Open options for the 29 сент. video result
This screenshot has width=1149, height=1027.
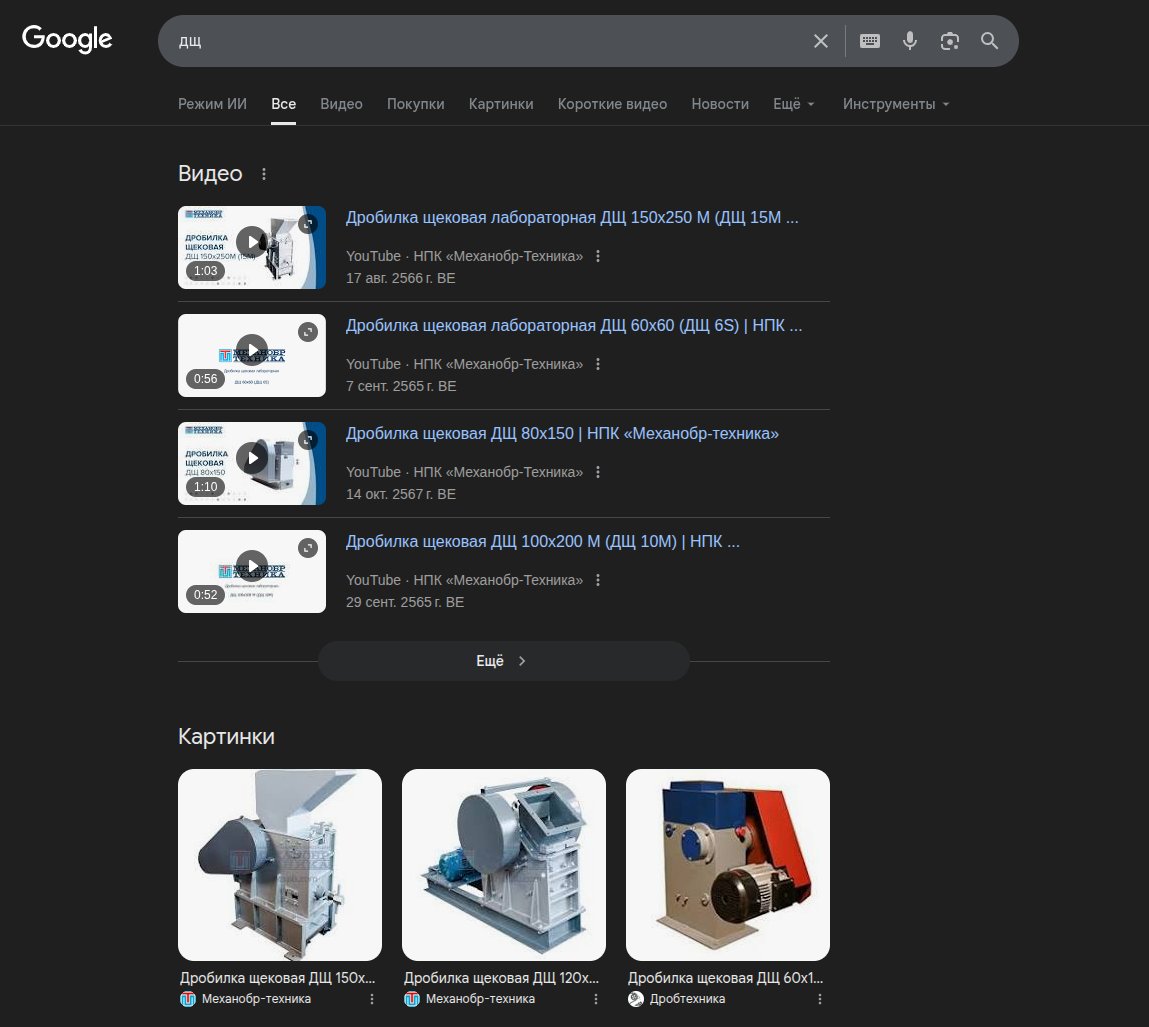[x=598, y=580]
